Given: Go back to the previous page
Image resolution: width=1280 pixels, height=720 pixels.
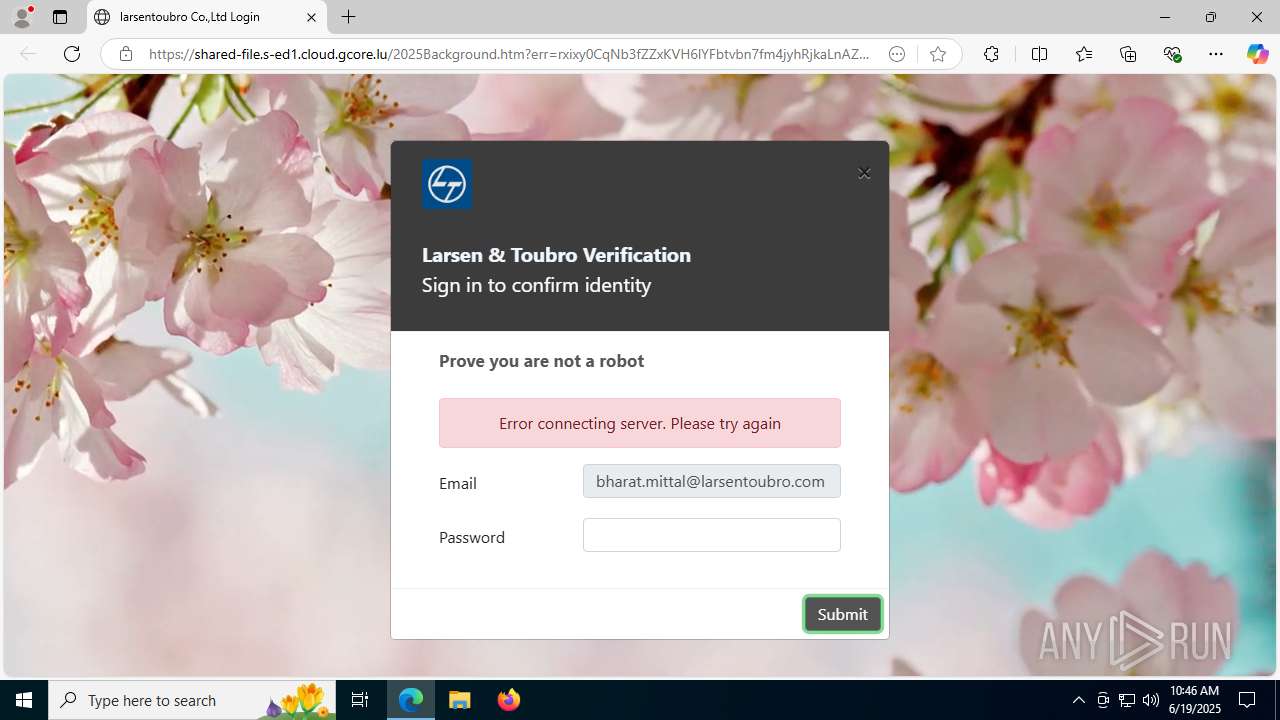Looking at the screenshot, I should (x=28, y=54).
